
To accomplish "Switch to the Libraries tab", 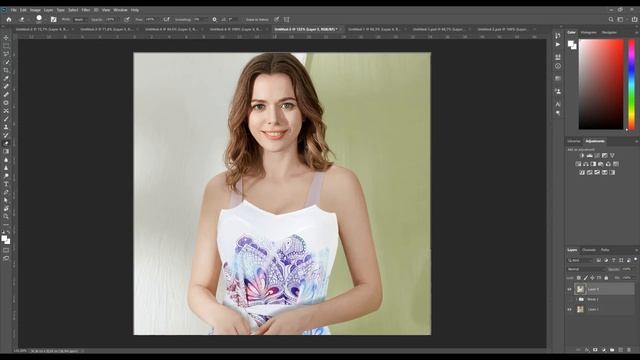I will pos(574,141).
